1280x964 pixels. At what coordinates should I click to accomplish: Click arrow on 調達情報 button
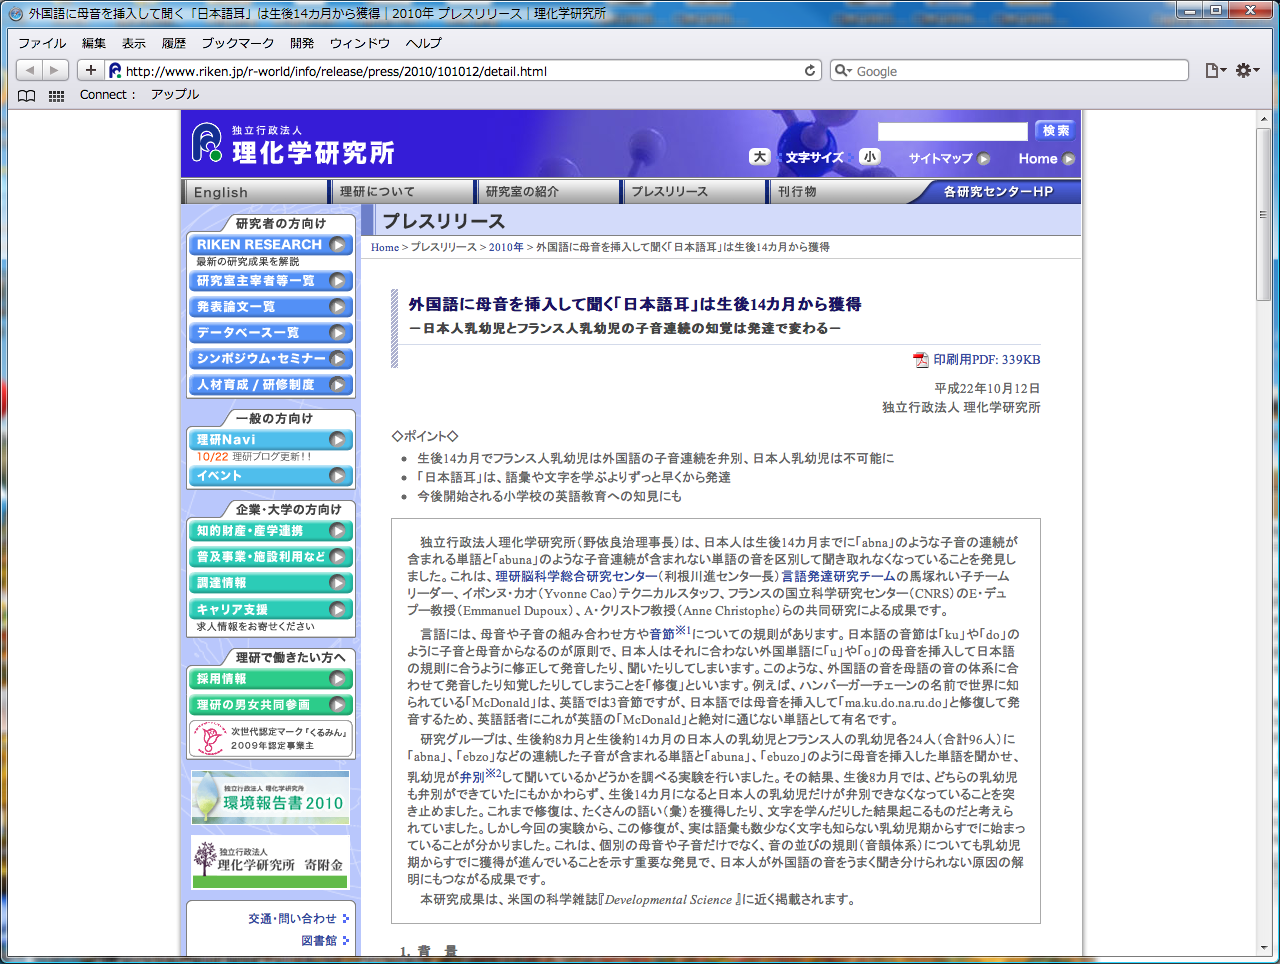[x=338, y=583]
